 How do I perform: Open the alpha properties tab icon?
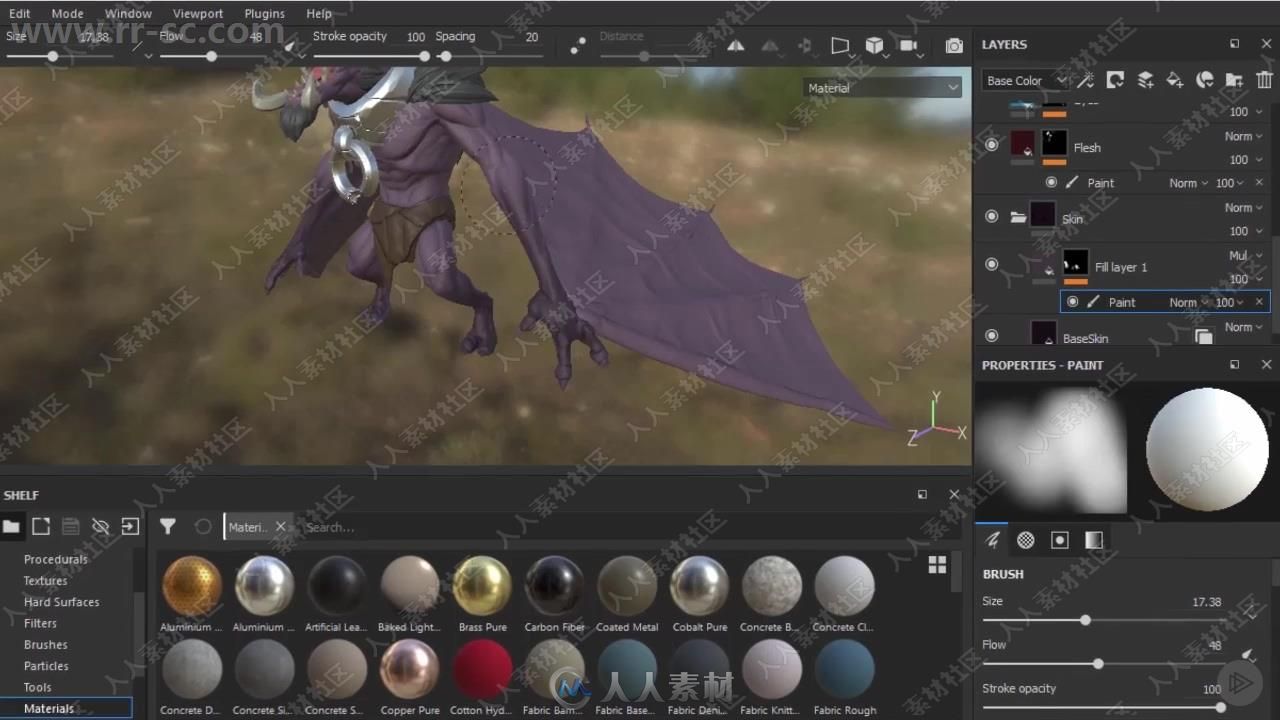(1026, 540)
